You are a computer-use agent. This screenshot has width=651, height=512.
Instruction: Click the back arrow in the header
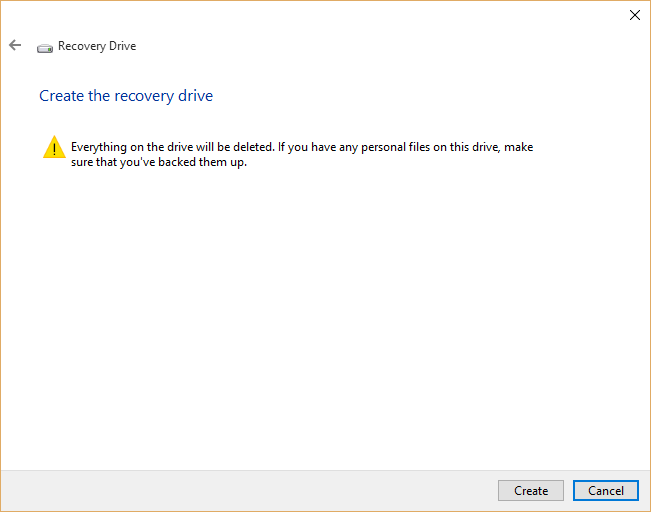click(15, 45)
